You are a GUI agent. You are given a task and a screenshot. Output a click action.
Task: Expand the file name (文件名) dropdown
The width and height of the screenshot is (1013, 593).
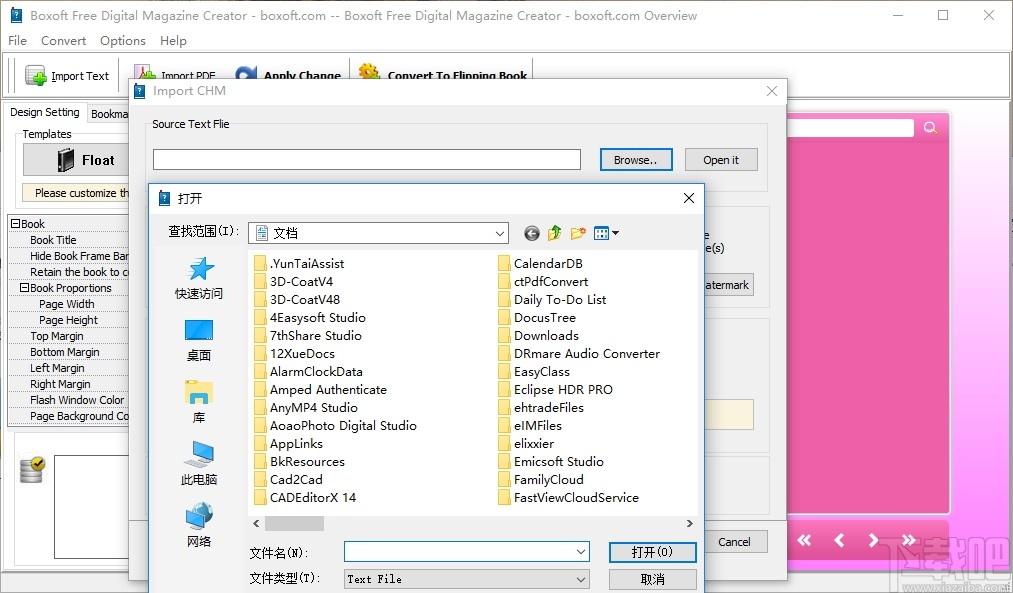(581, 552)
